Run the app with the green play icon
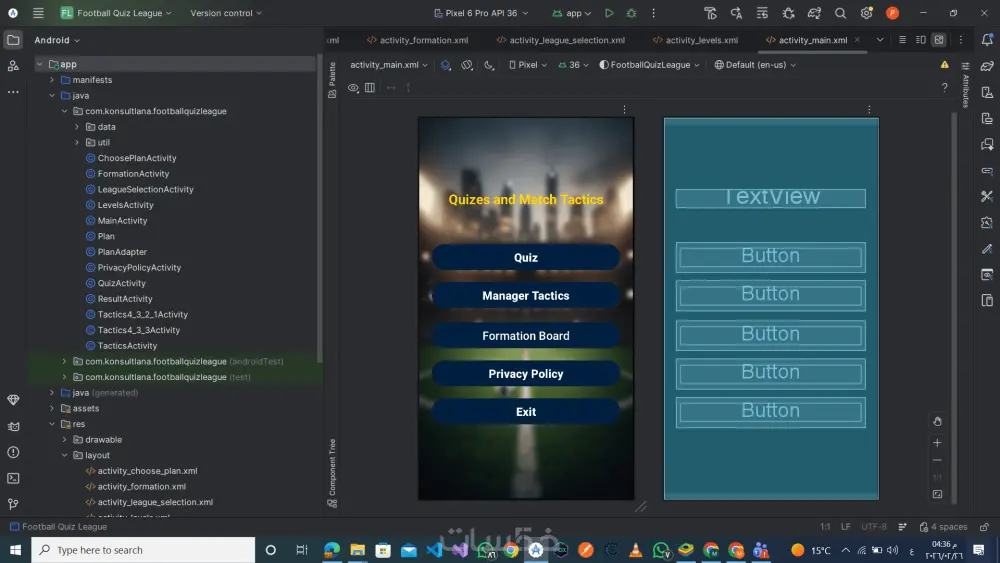The height and width of the screenshot is (563, 1000). pyautogui.click(x=609, y=13)
